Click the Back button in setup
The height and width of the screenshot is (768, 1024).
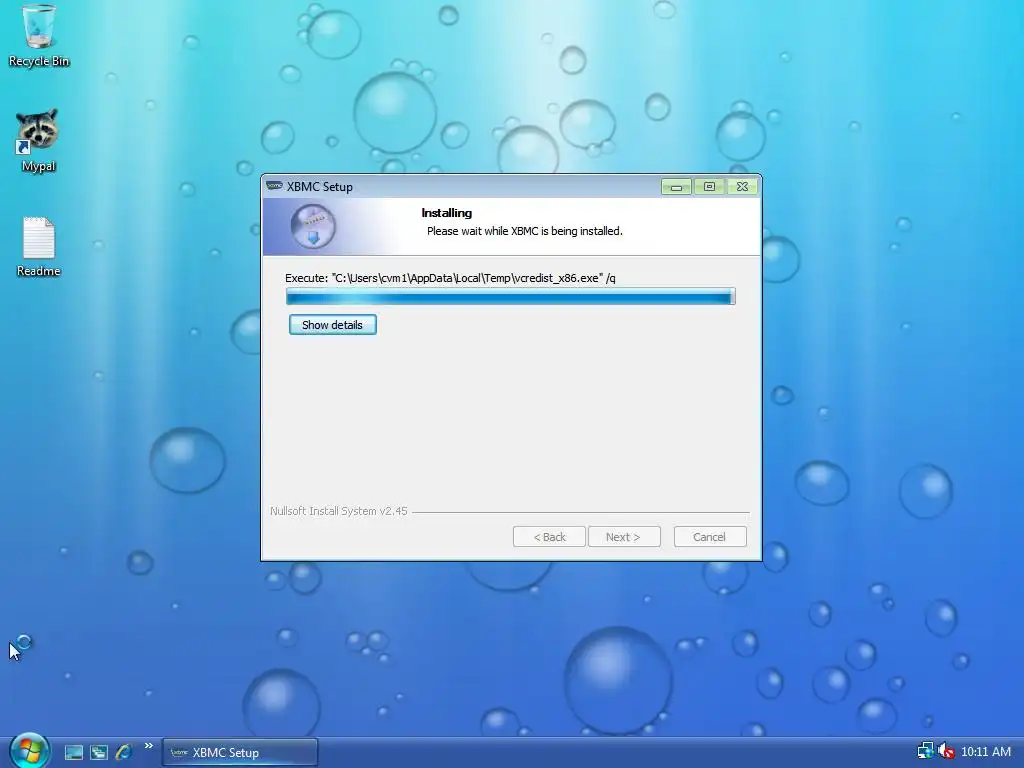[x=549, y=537]
